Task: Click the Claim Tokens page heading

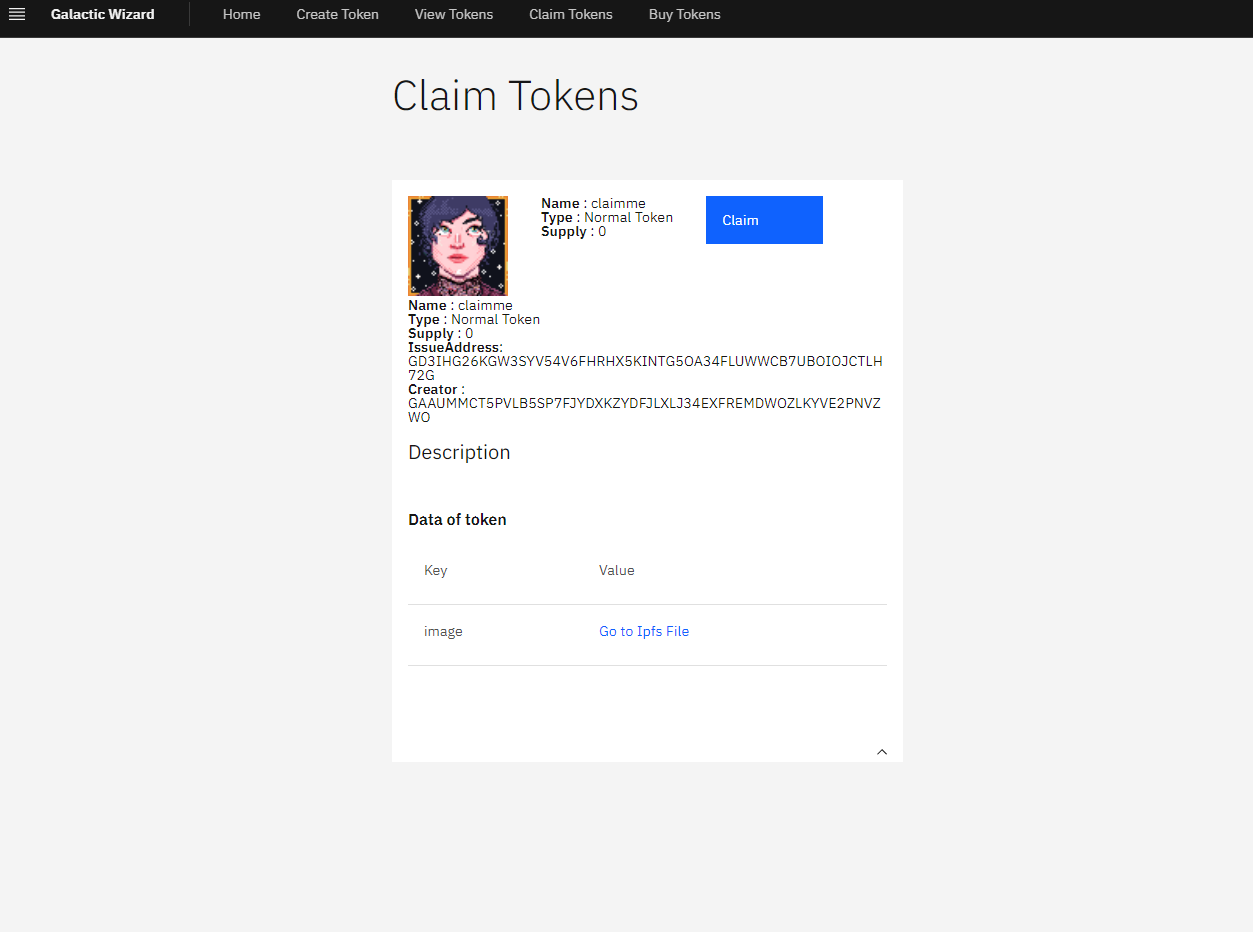Action: [515, 96]
